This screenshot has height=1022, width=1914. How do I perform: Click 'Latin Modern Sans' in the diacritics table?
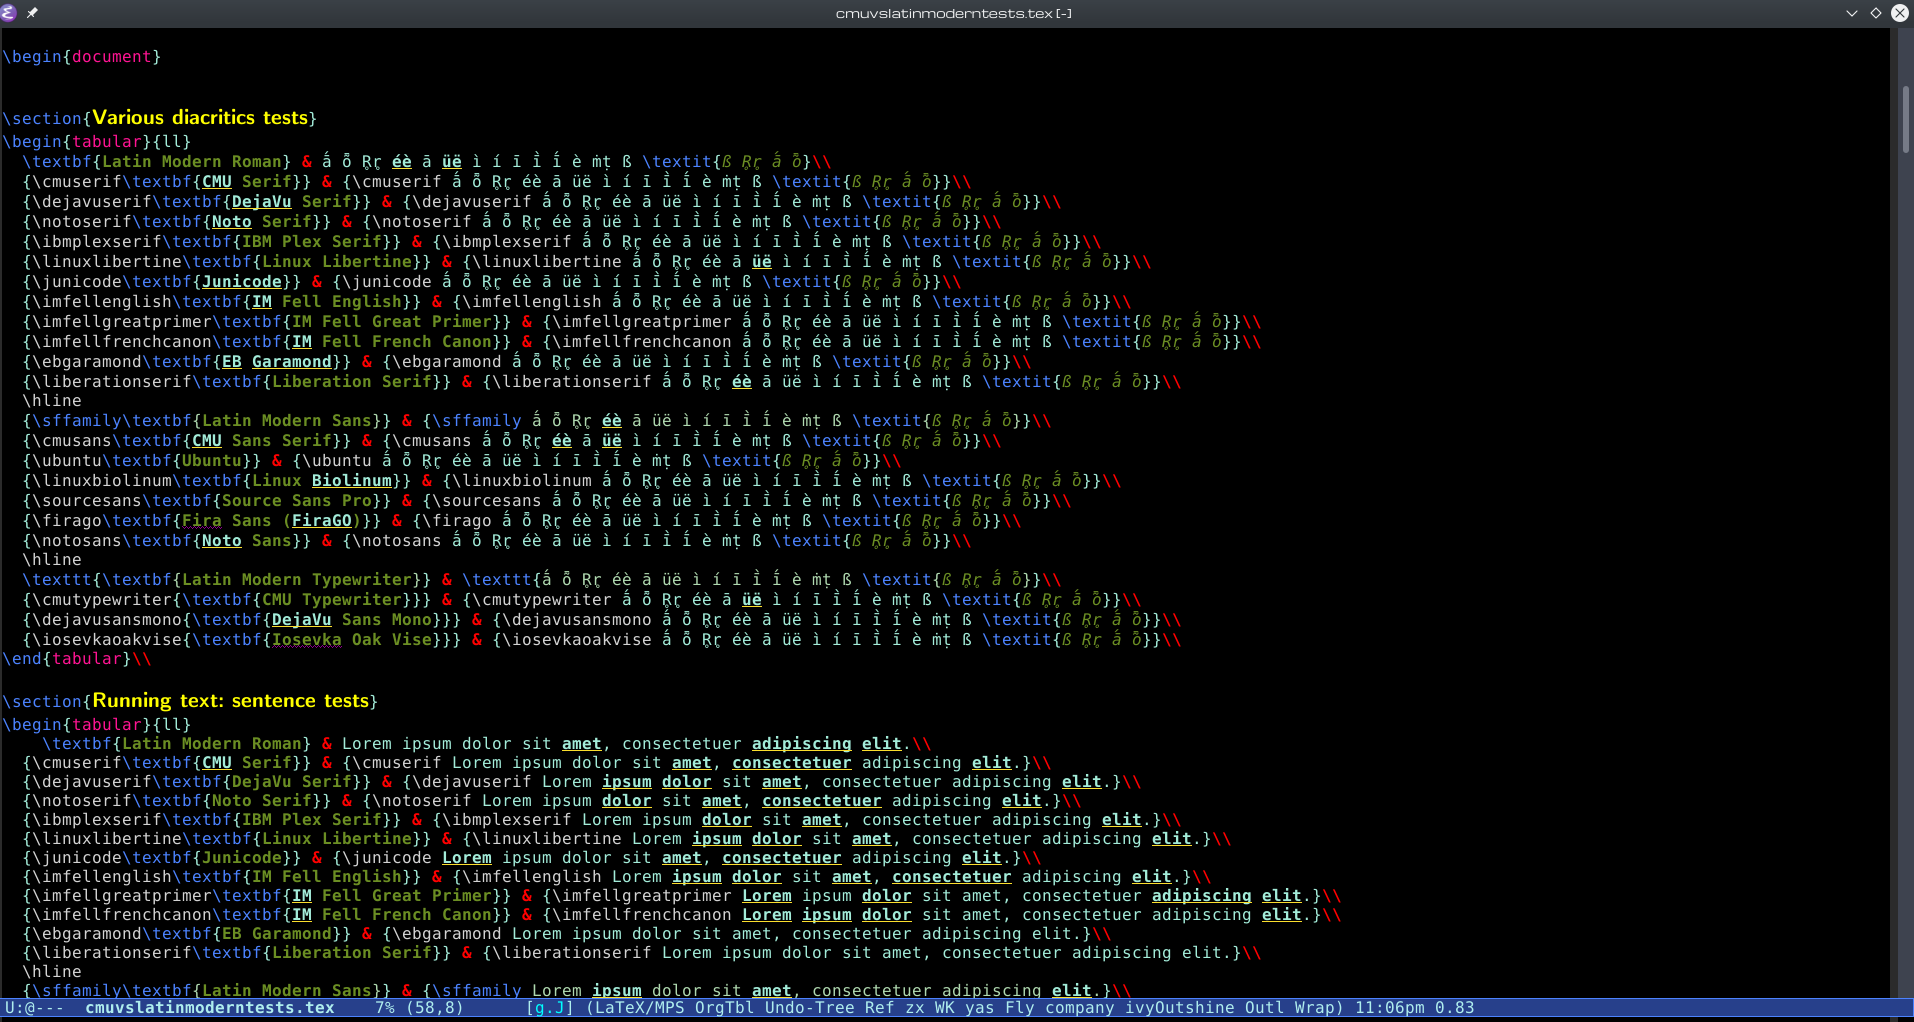tap(287, 421)
